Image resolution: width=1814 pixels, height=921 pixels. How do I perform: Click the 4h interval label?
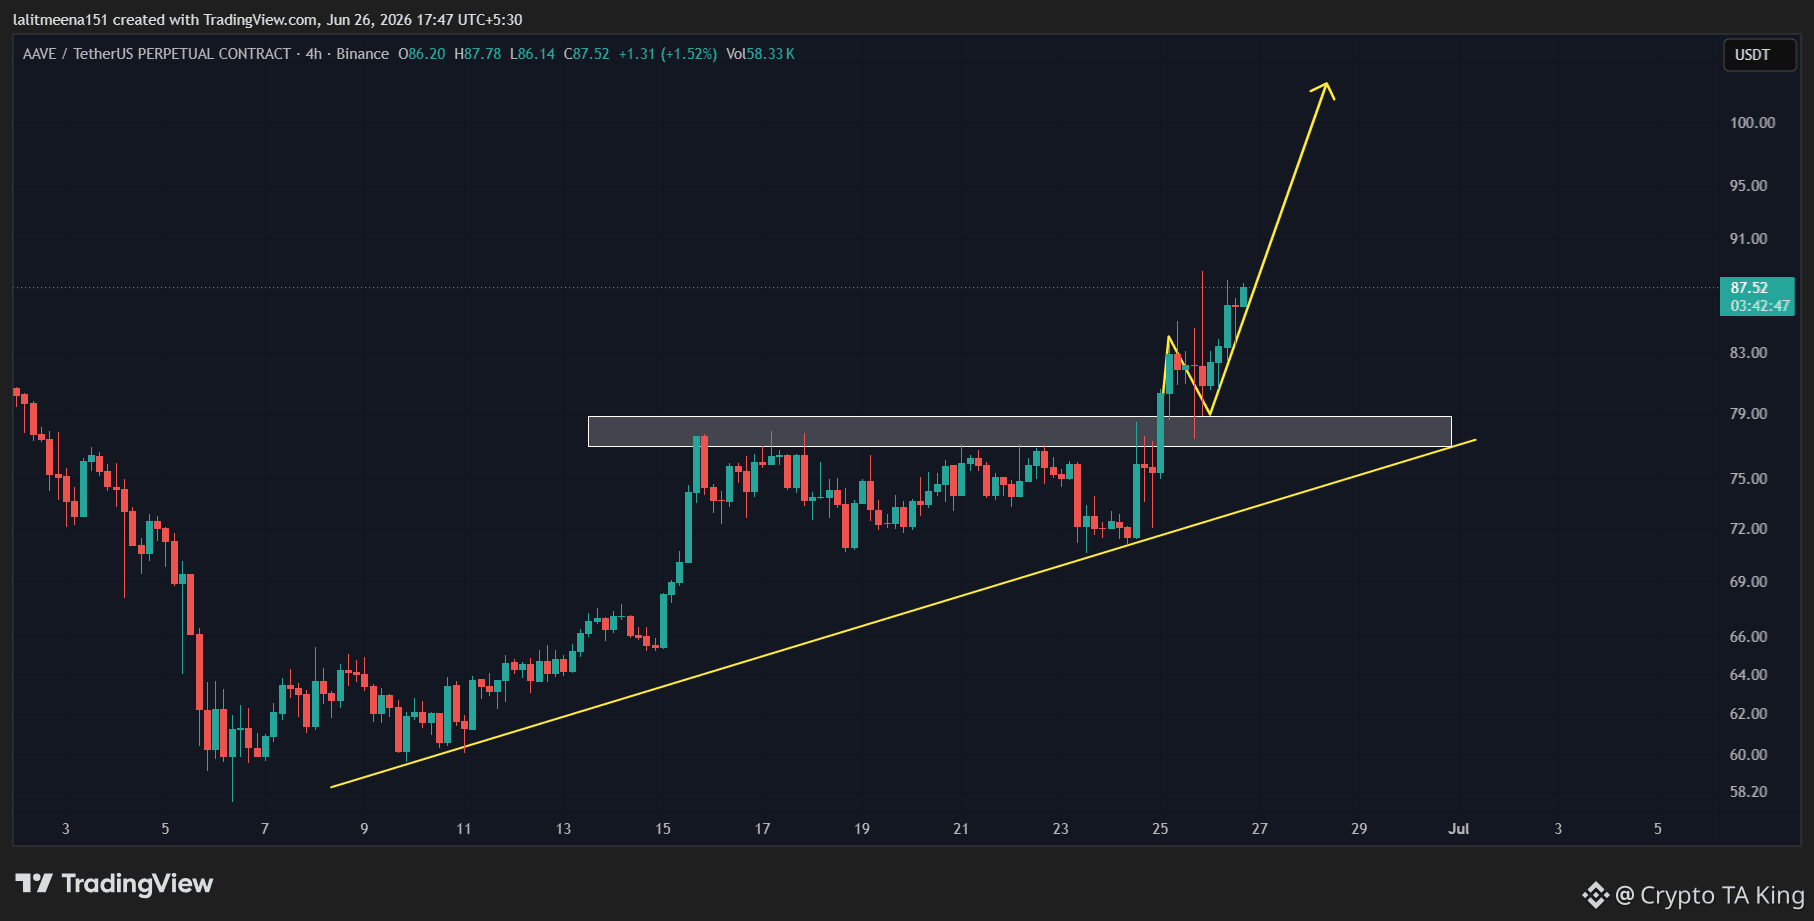click(x=314, y=54)
